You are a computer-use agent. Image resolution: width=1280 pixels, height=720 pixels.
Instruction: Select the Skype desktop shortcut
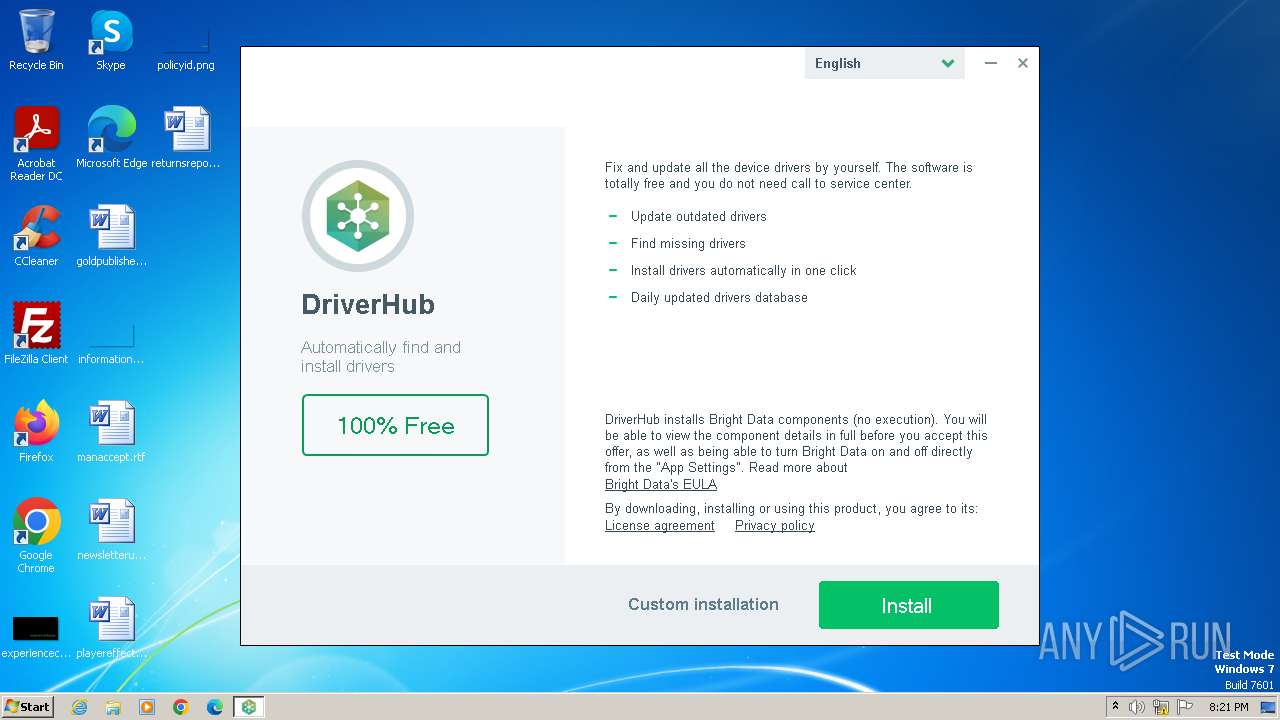pyautogui.click(x=111, y=40)
